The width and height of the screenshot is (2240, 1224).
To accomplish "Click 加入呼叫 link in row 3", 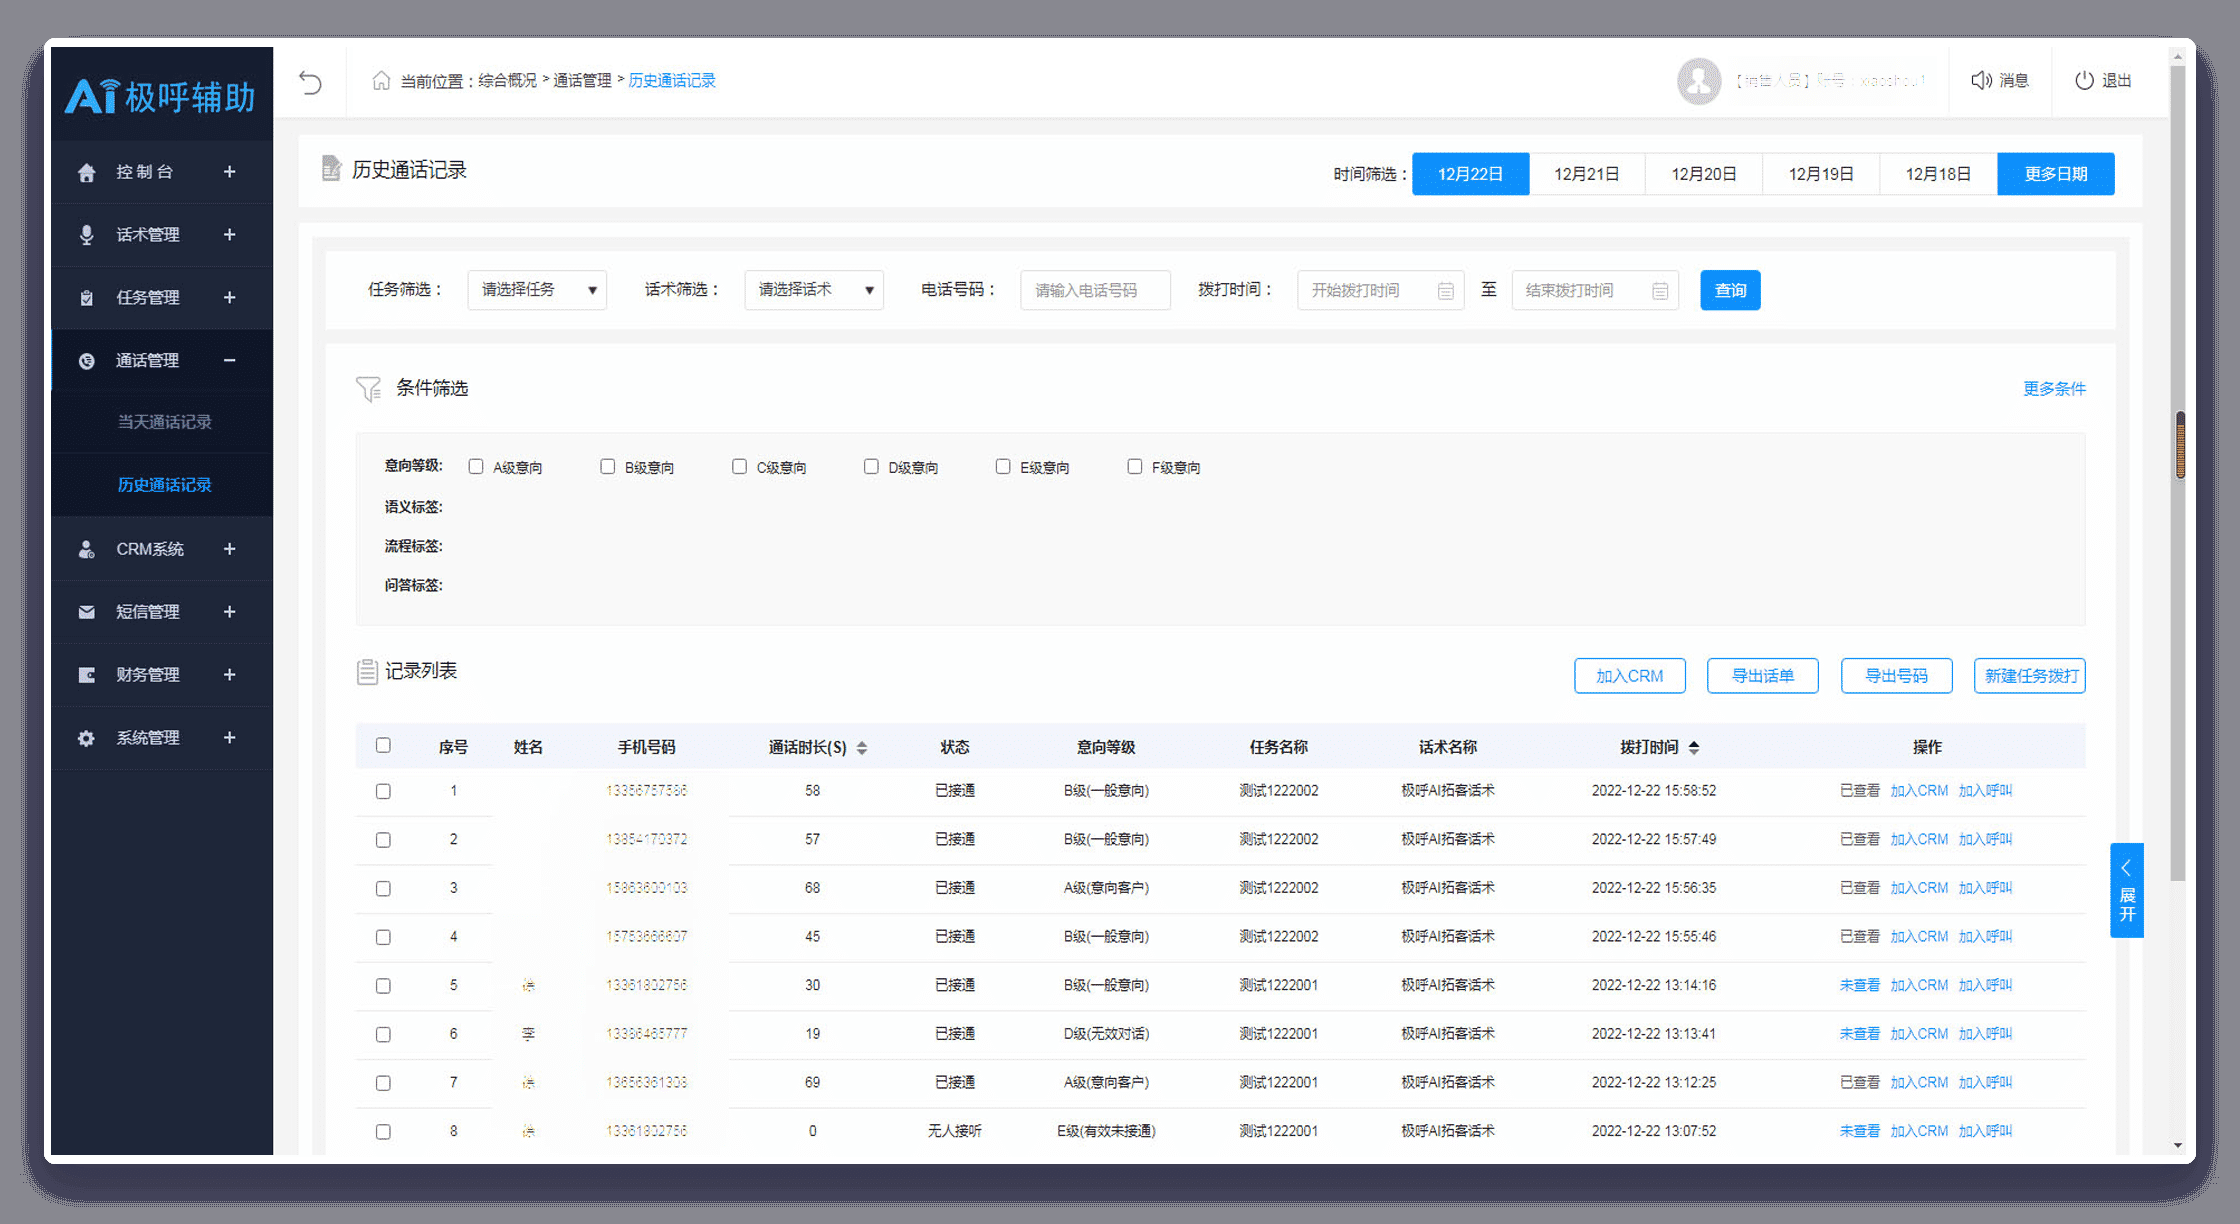I will pyautogui.click(x=1985, y=889).
